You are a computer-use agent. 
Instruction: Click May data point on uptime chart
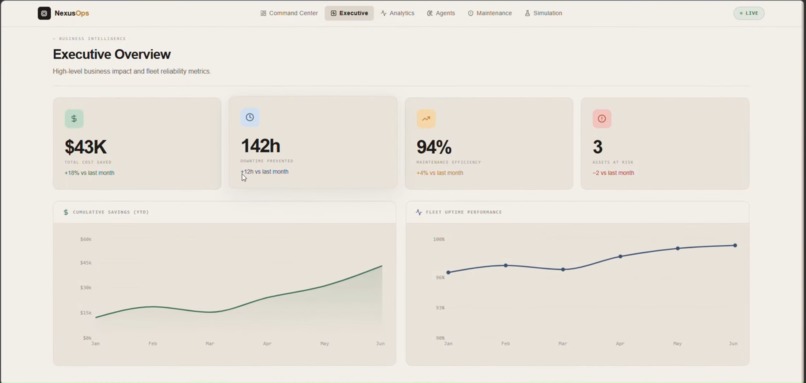pyautogui.click(x=677, y=248)
